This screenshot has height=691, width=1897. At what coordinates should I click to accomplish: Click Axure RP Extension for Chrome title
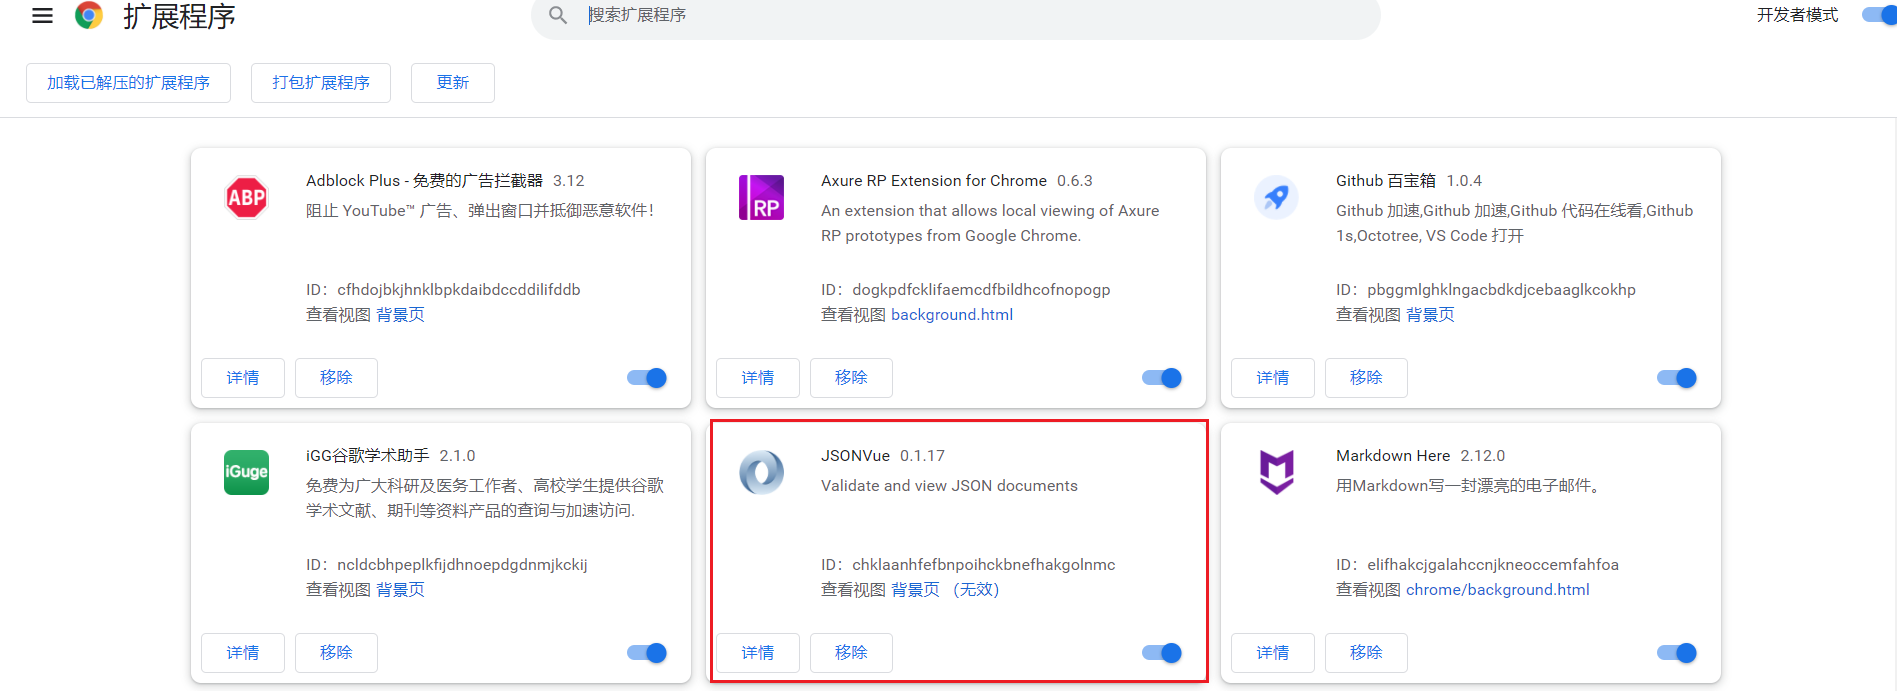click(x=934, y=181)
